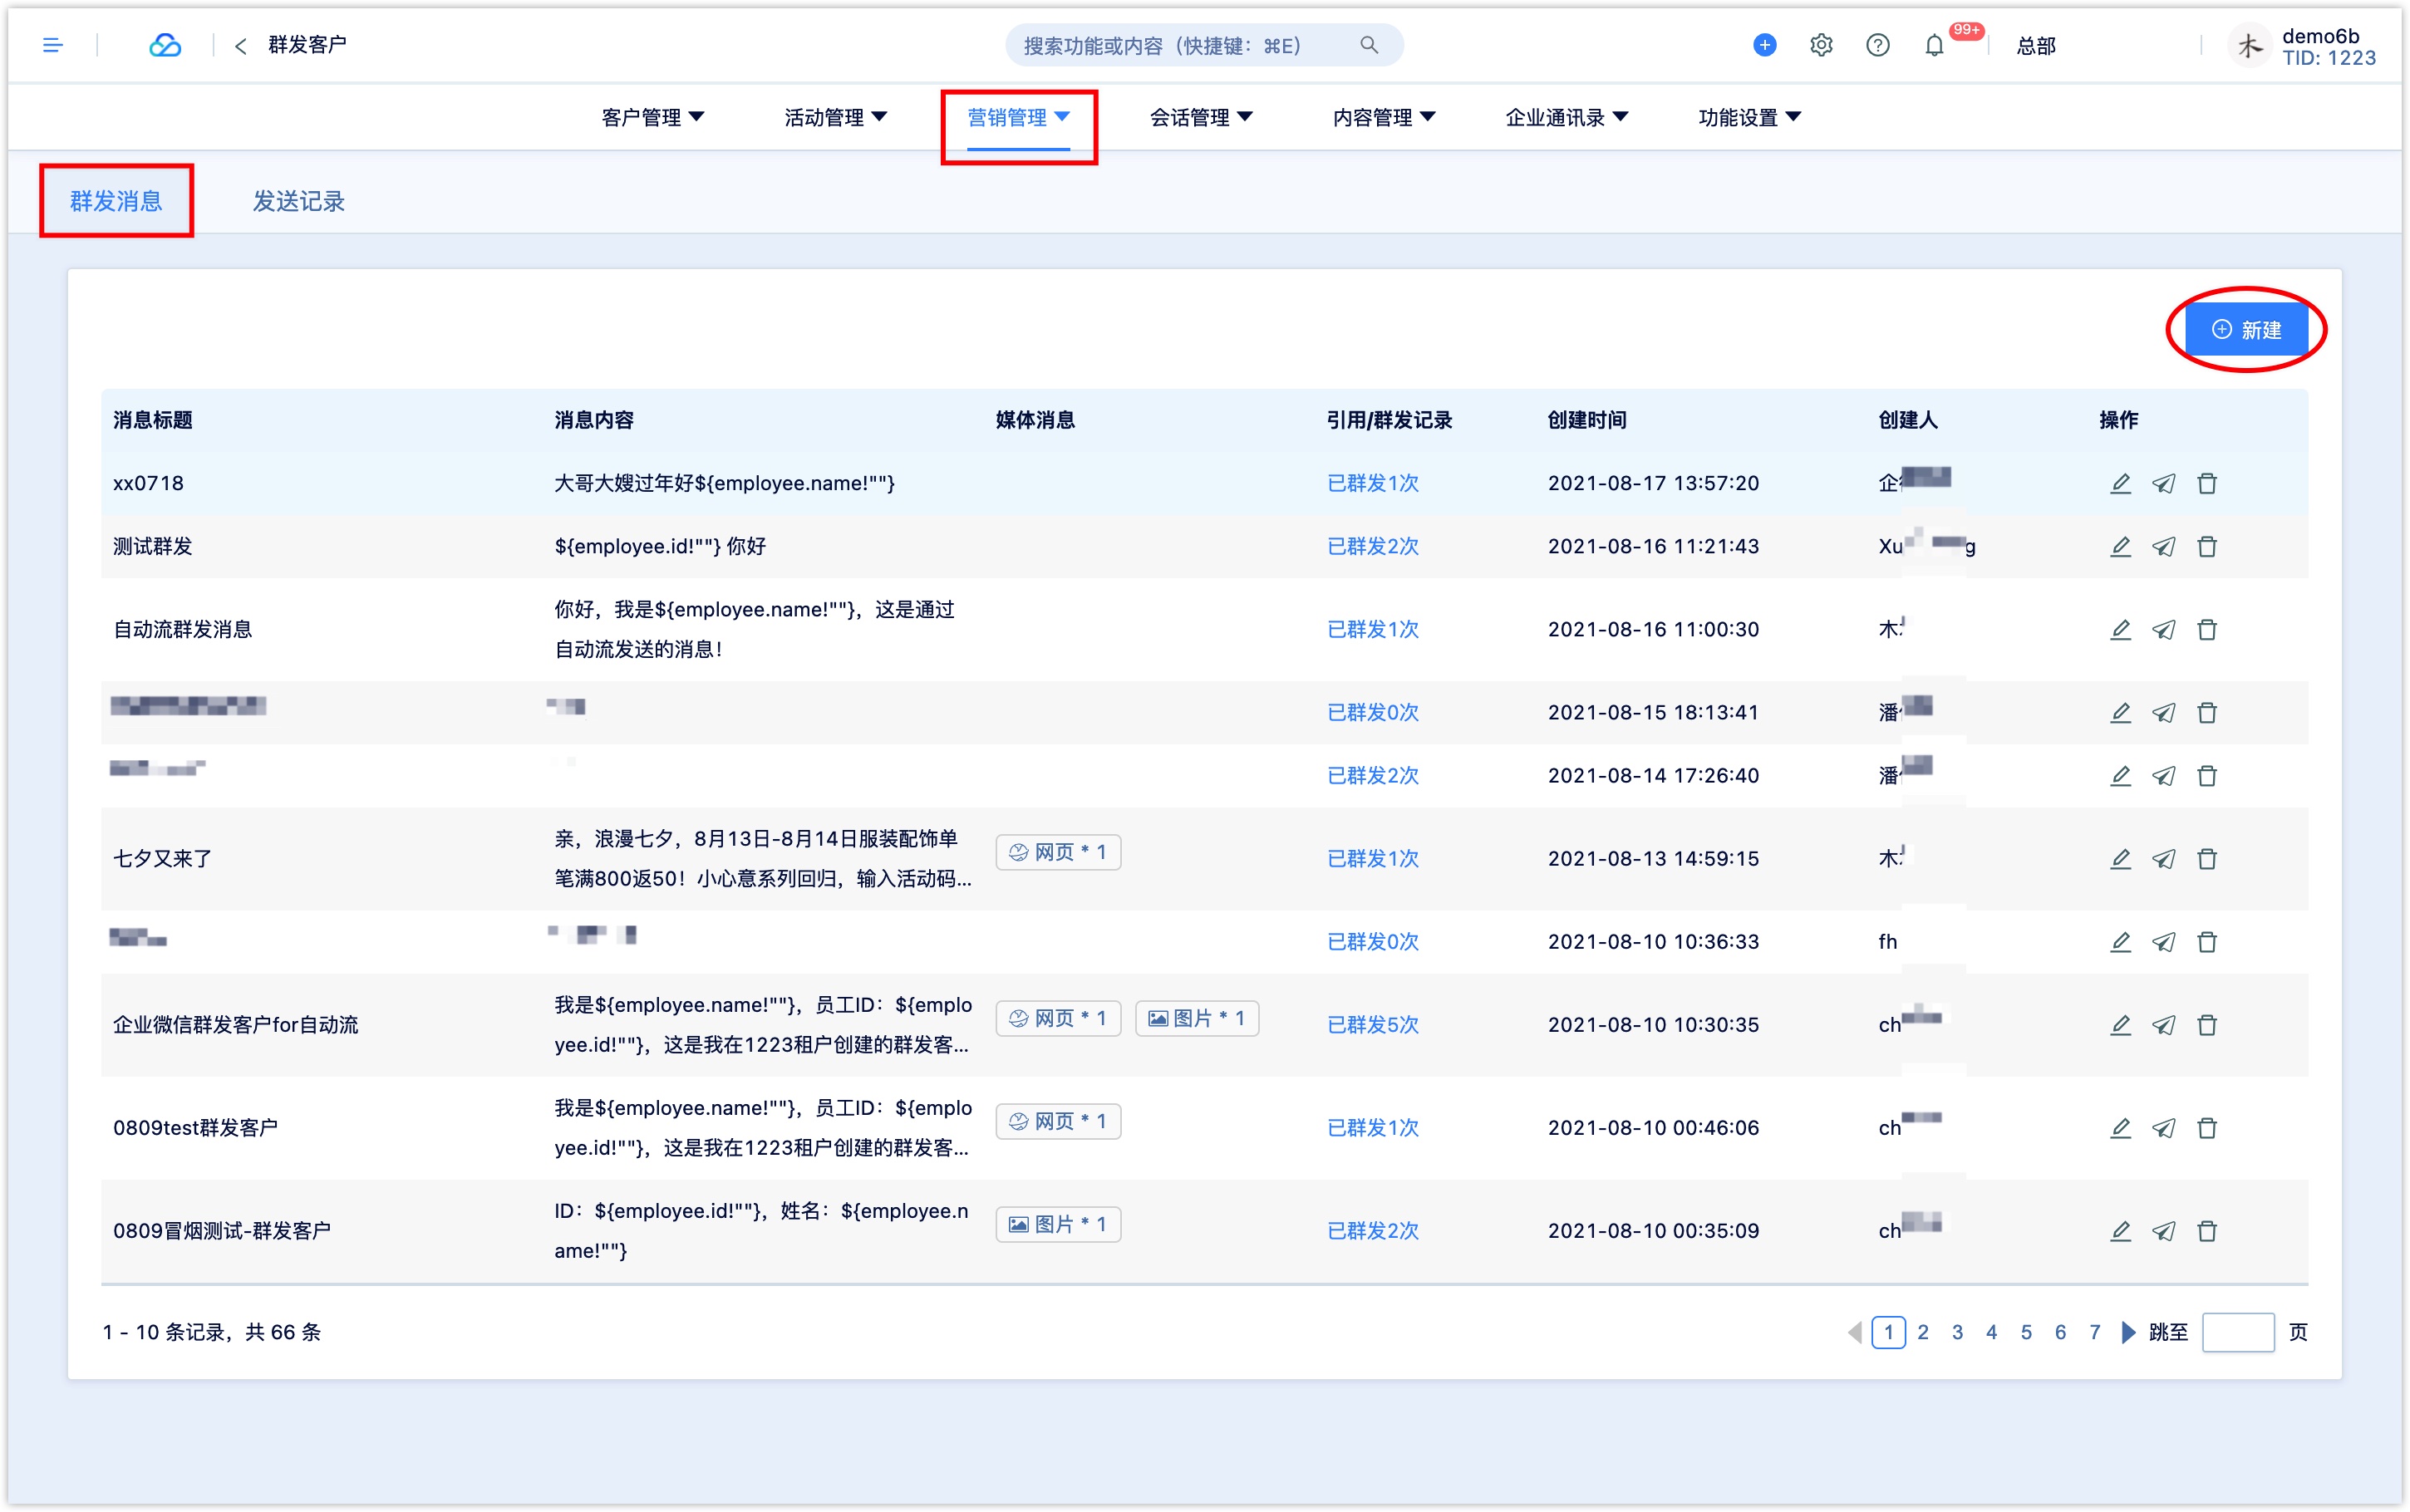Focus the 跳至 page number input
The height and width of the screenshot is (1512, 2410).
(x=2238, y=1332)
